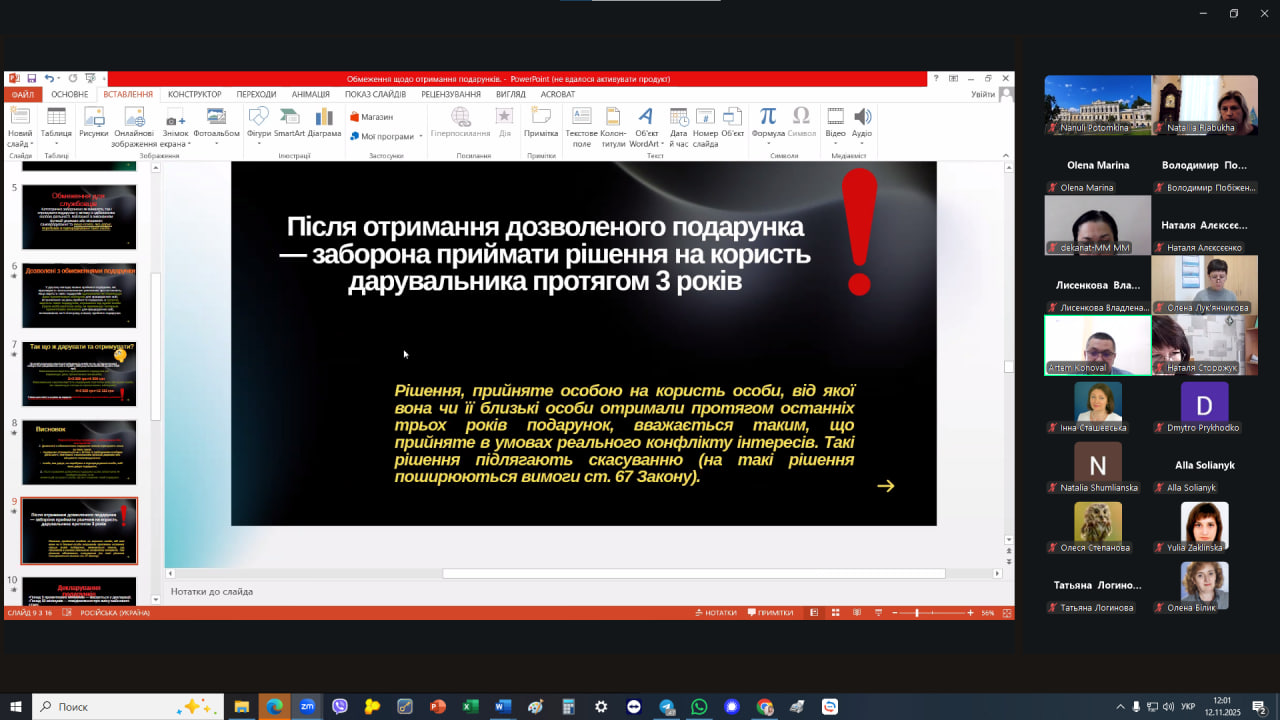Click the Діаграма chart icon
The height and width of the screenshot is (720, 1280).
324,123
